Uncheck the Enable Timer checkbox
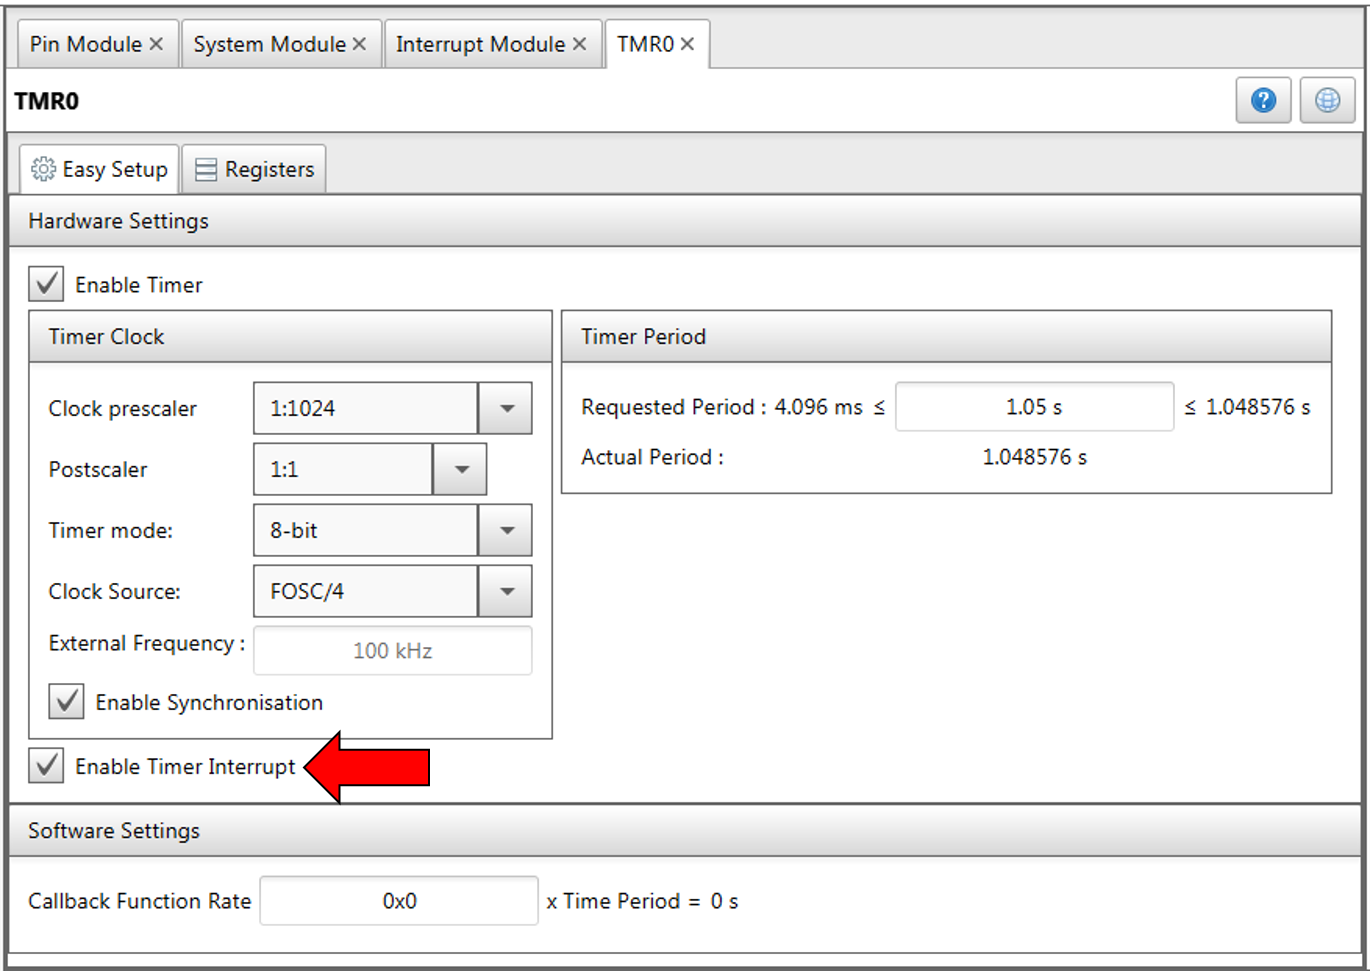Viewport: 1370px width, 971px height. tap(46, 284)
